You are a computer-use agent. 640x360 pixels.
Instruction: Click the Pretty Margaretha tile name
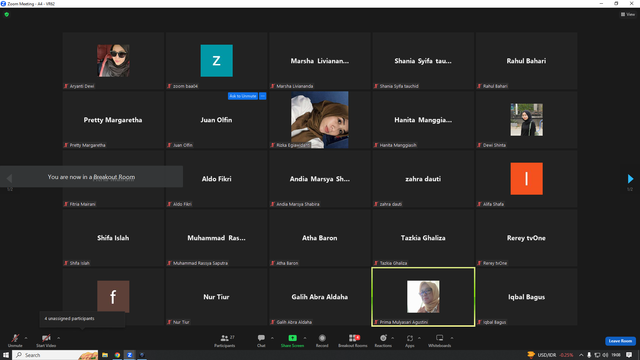click(x=113, y=120)
